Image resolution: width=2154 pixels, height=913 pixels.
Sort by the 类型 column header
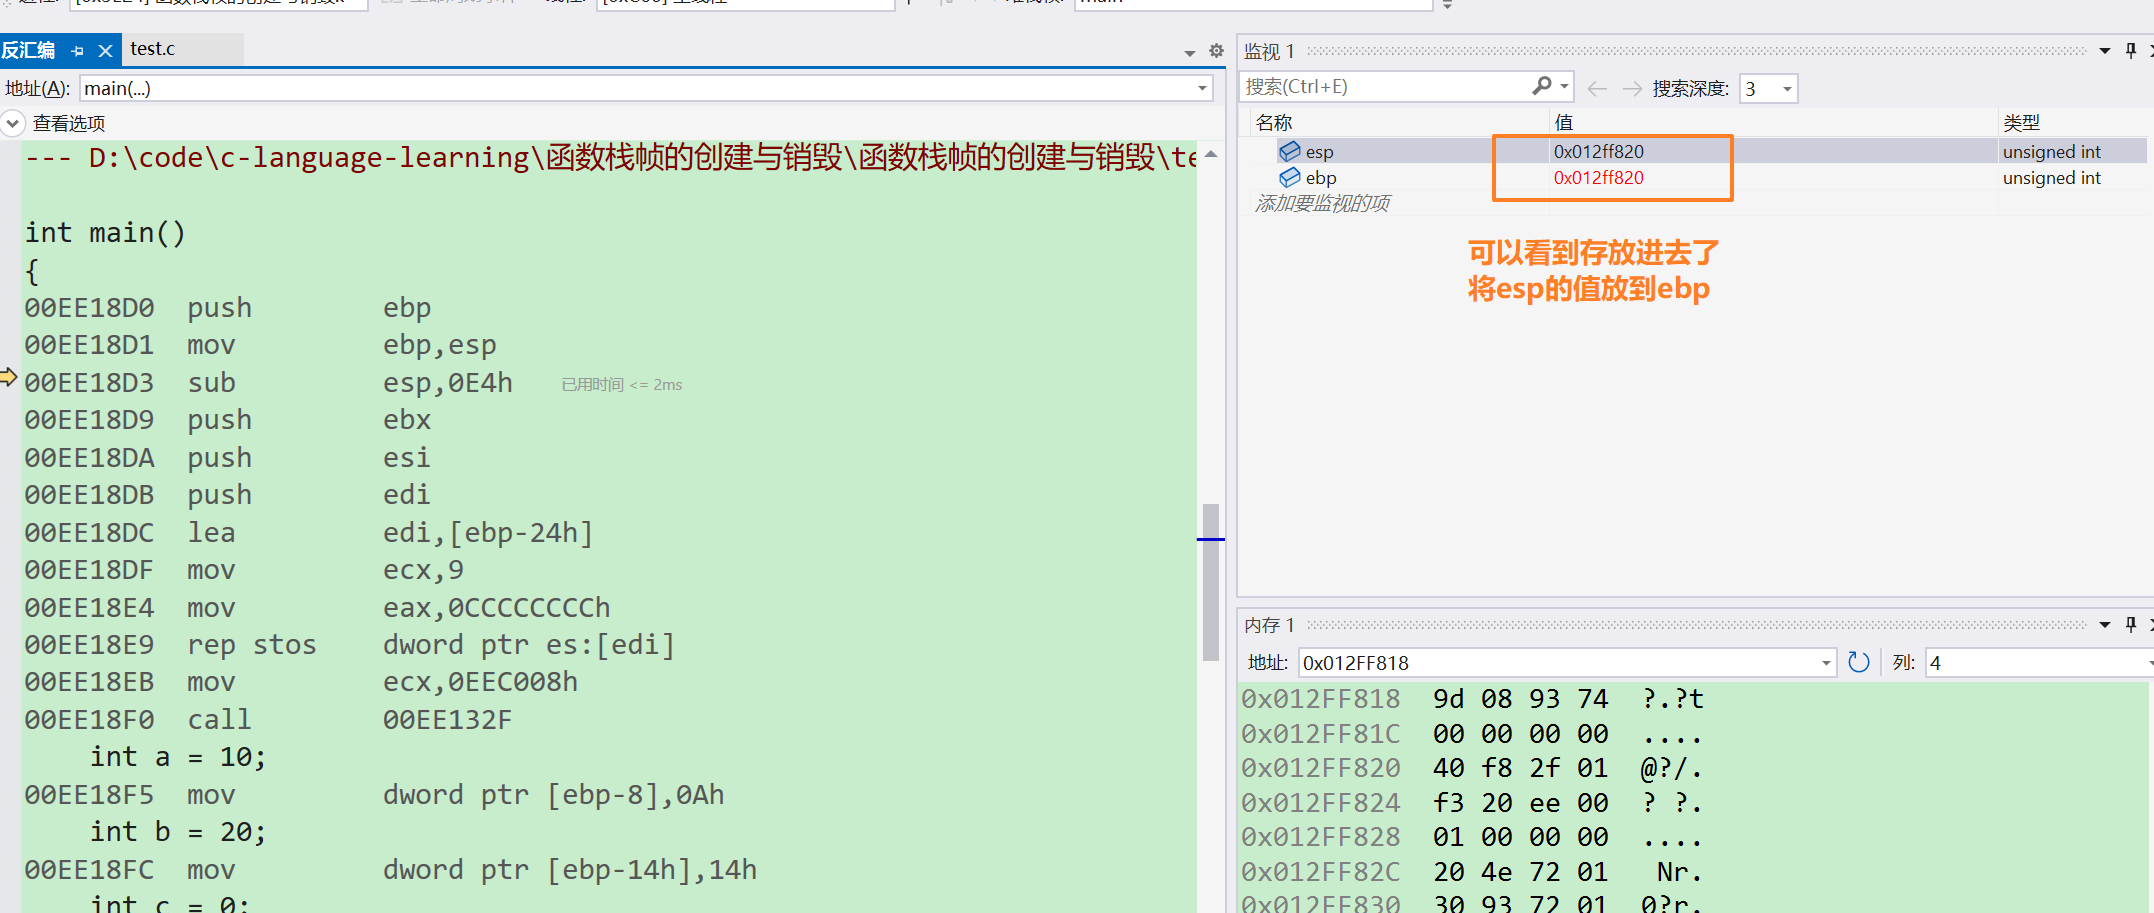[2021, 122]
